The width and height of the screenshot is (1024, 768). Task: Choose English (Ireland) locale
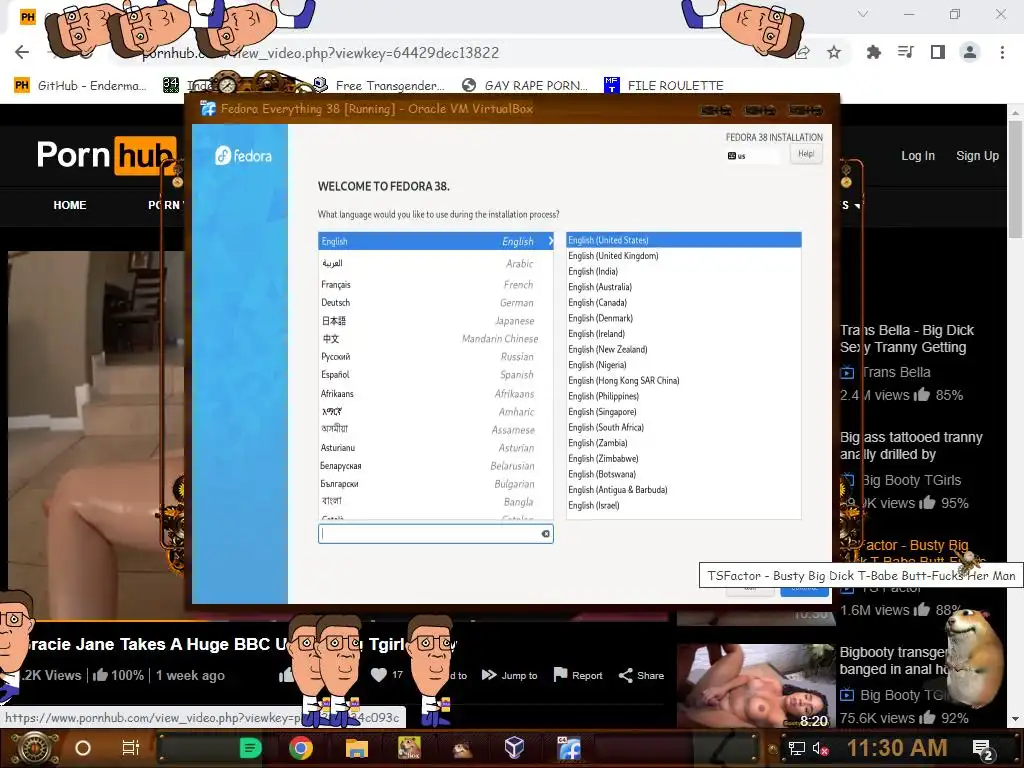(x=684, y=334)
